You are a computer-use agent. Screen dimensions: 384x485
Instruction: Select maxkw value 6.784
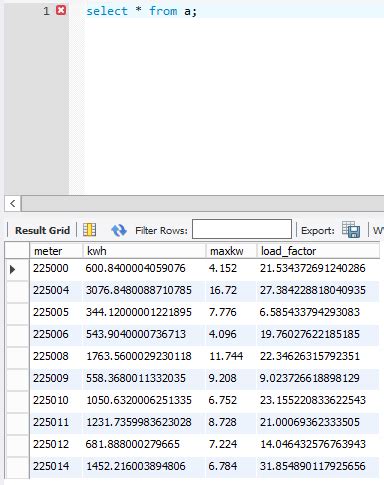(231, 466)
